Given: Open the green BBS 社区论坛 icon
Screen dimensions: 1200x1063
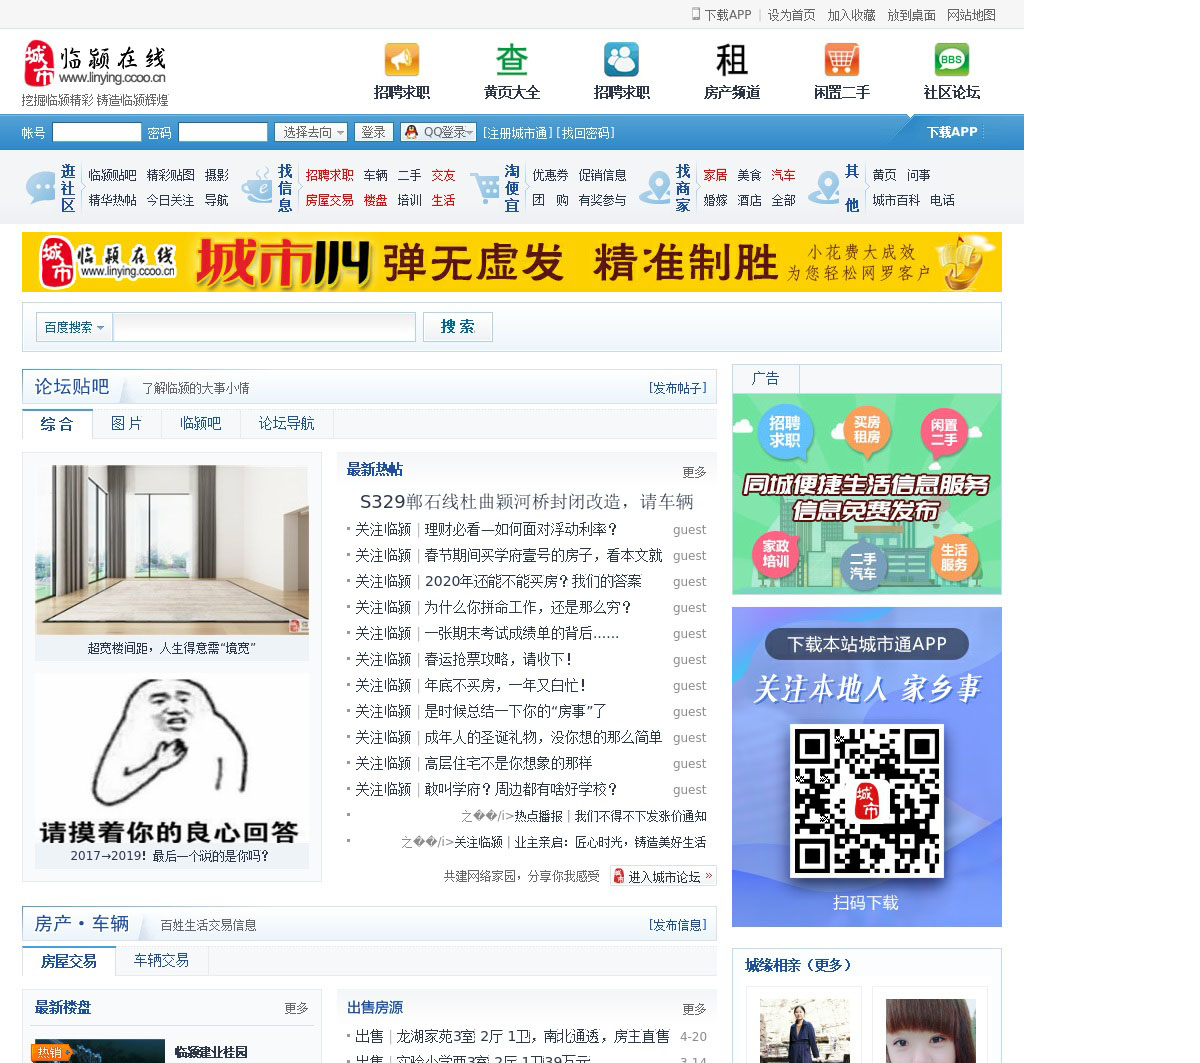Looking at the screenshot, I should tap(951, 60).
